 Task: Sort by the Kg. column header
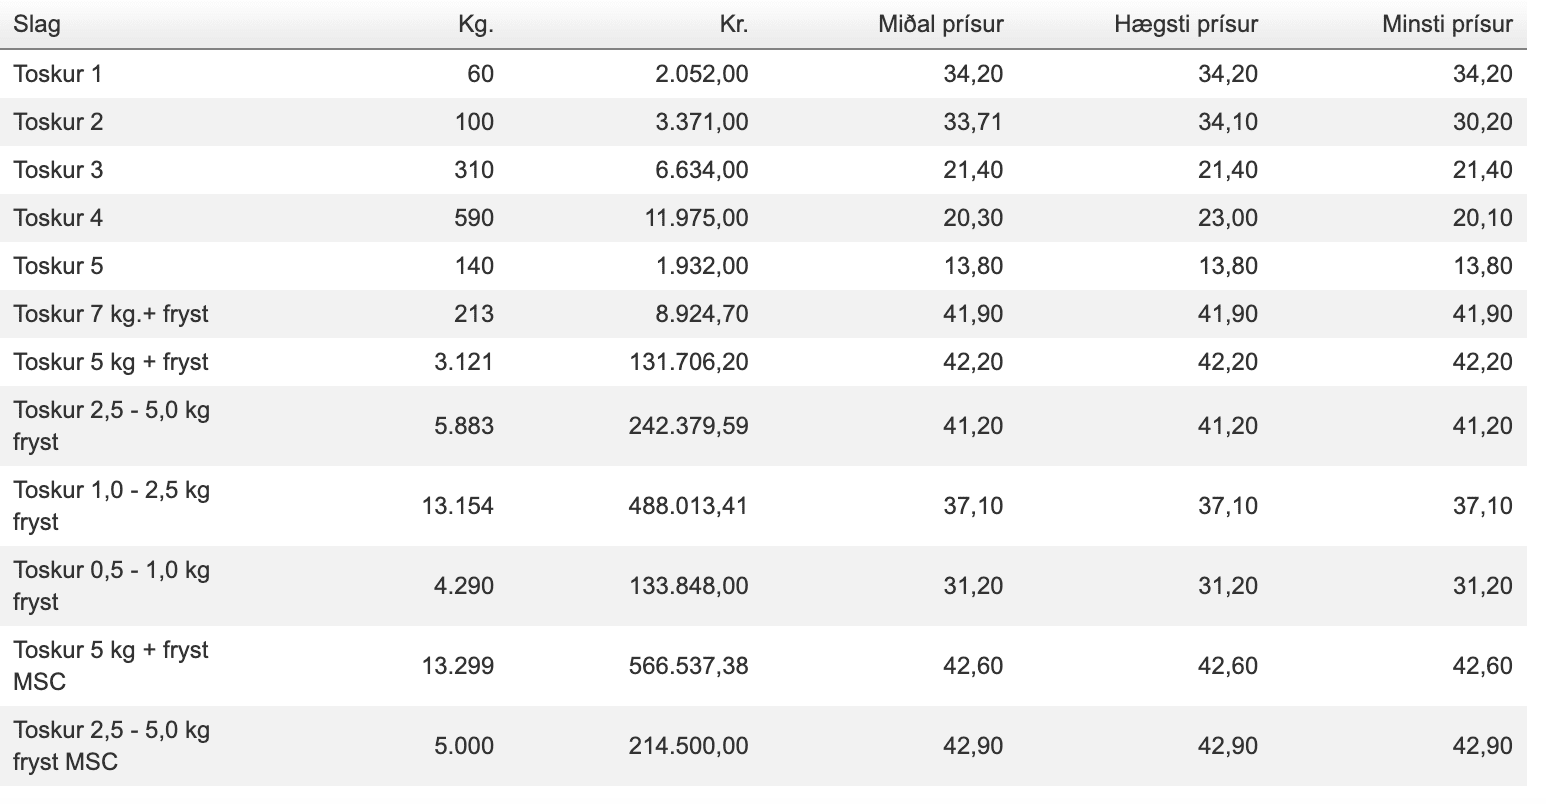click(x=475, y=25)
